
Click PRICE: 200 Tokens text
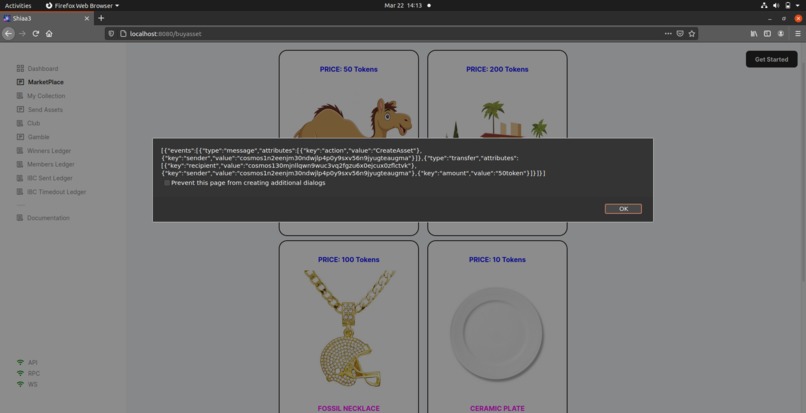(497, 69)
